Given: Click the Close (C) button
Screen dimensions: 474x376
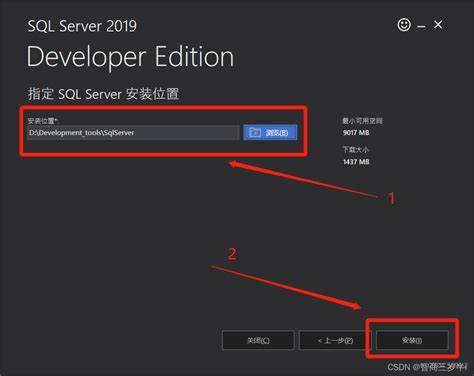Looking at the screenshot, I should click(x=258, y=340).
